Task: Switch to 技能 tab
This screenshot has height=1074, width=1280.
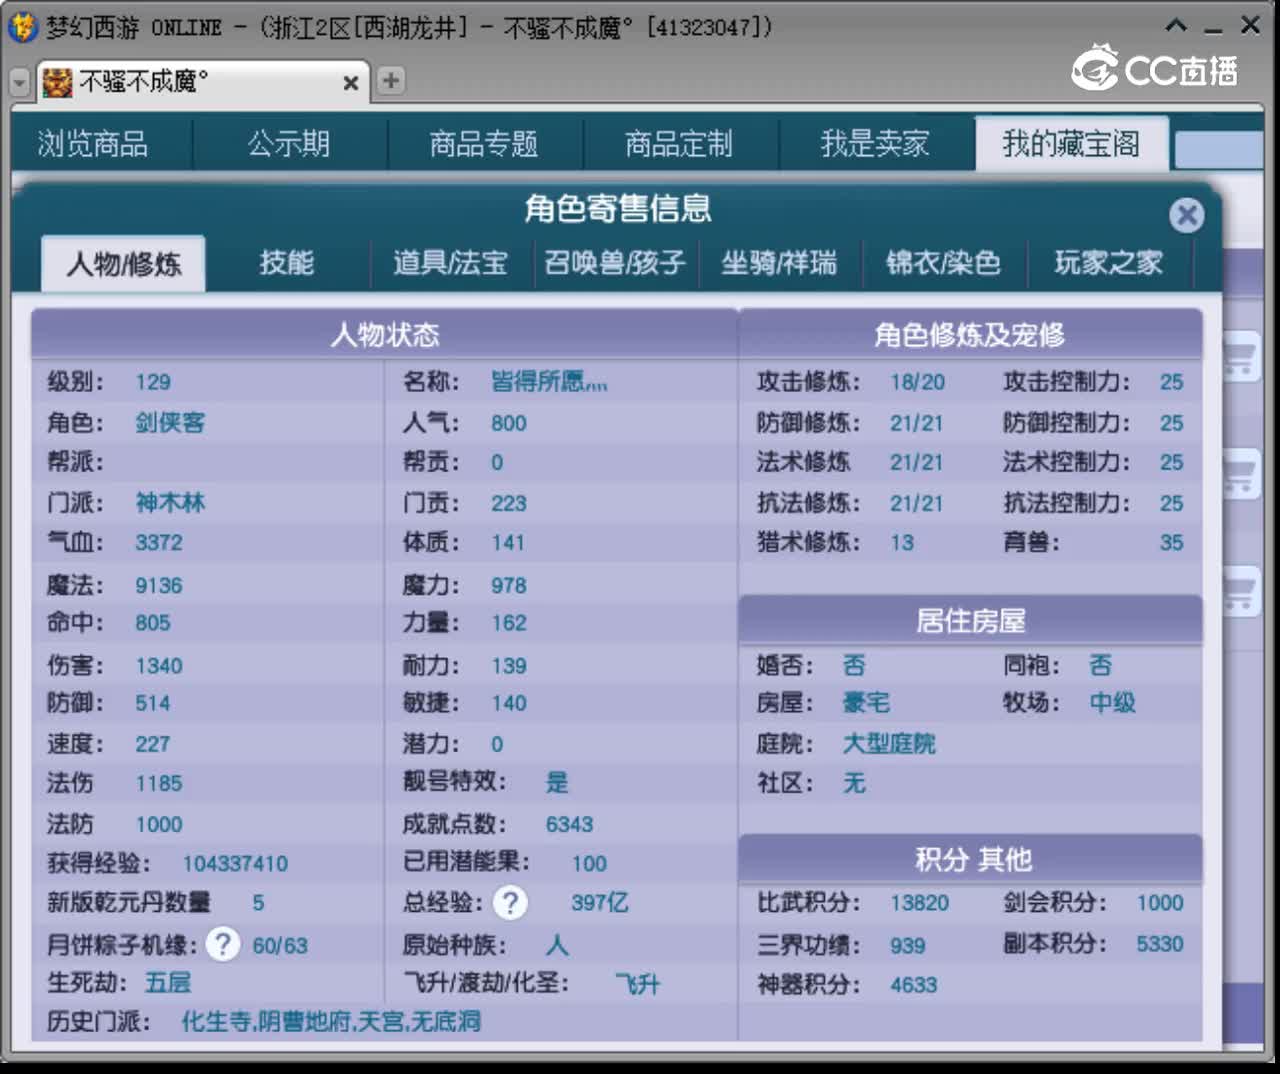Action: [x=287, y=263]
